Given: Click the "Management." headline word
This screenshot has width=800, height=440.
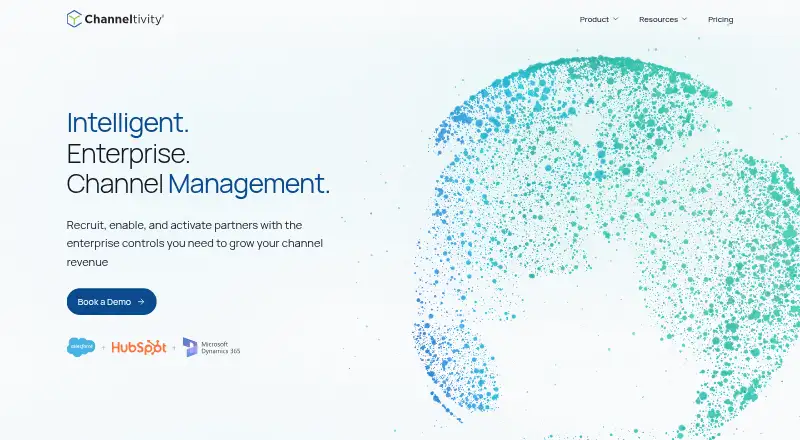Looking at the screenshot, I should (x=249, y=184).
